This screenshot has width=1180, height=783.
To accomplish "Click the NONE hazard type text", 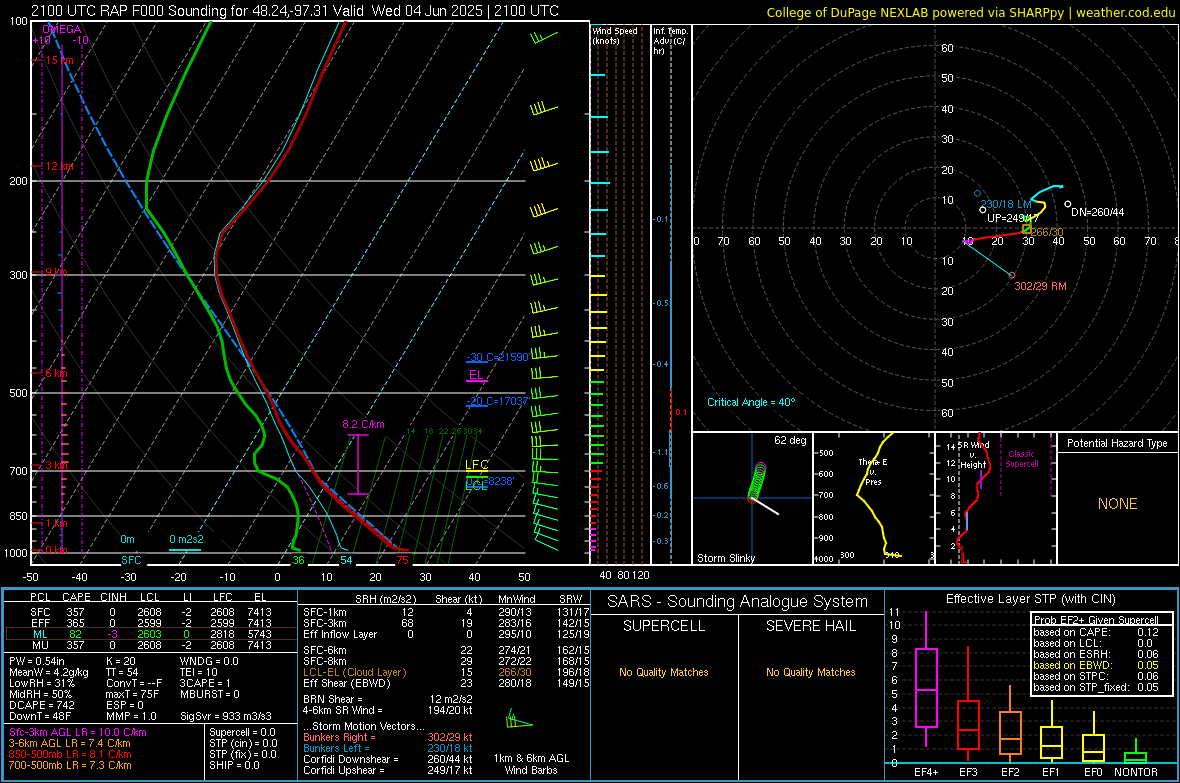I will [x=1117, y=504].
